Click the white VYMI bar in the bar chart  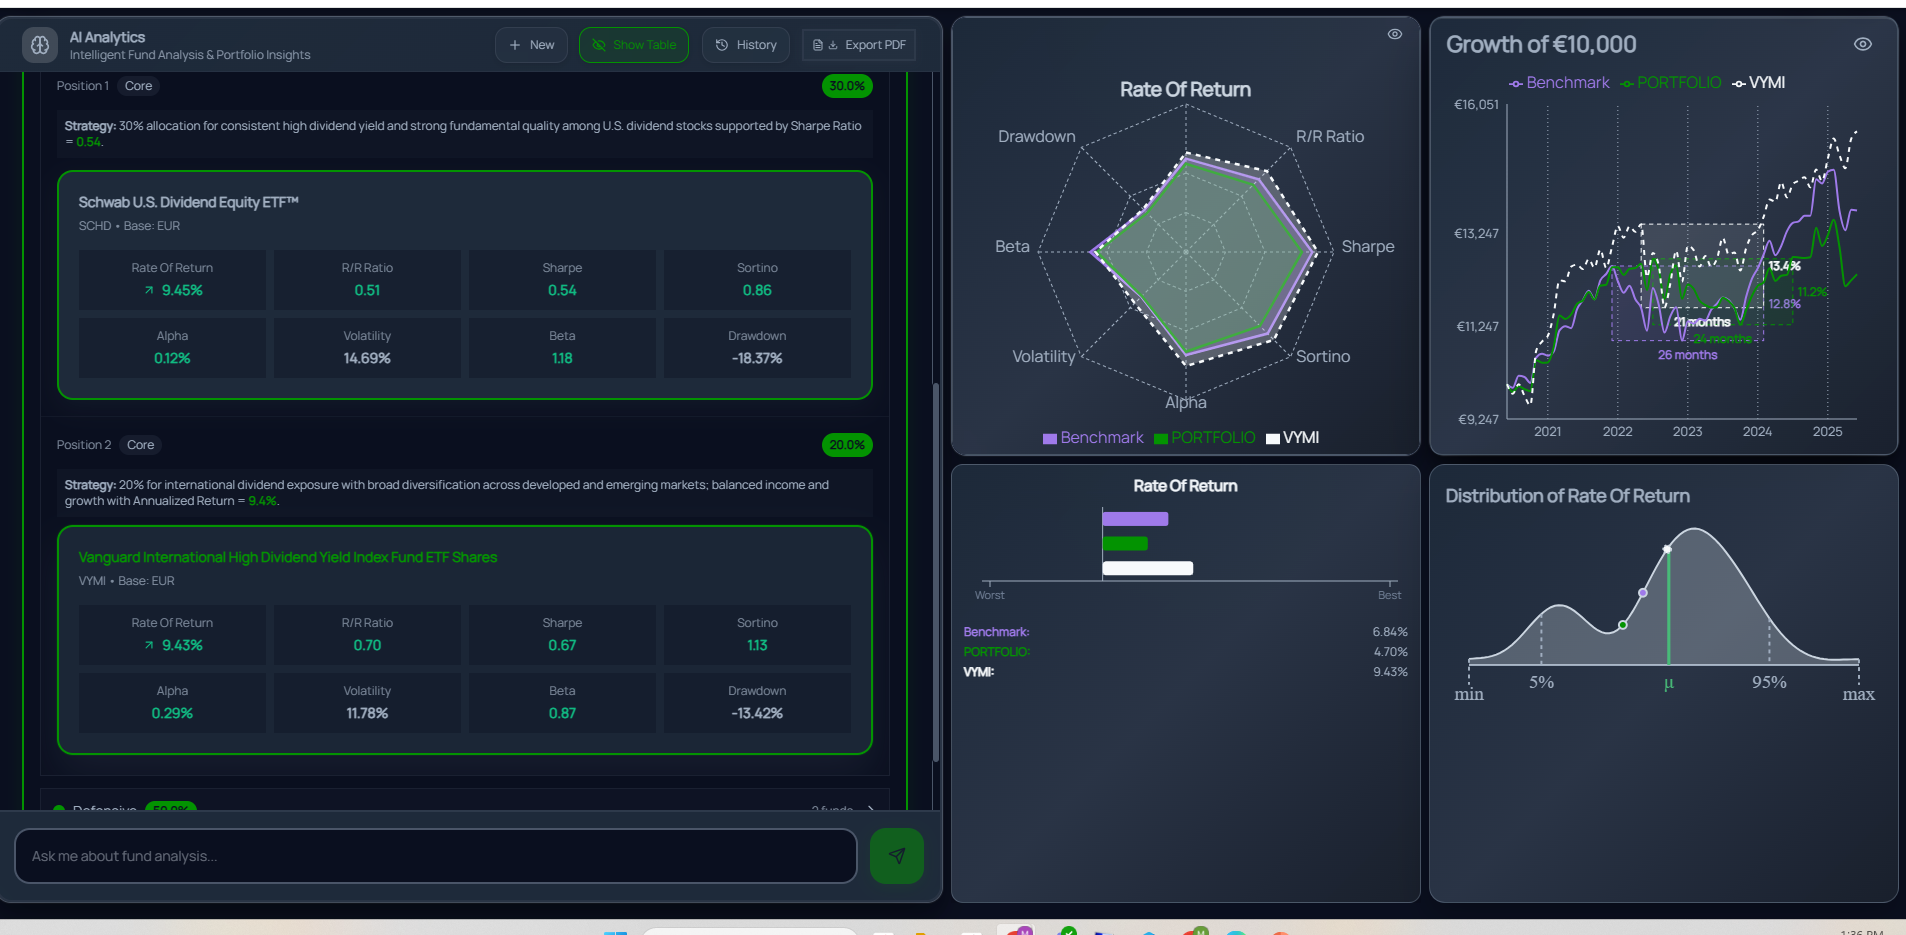(x=1148, y=569)
